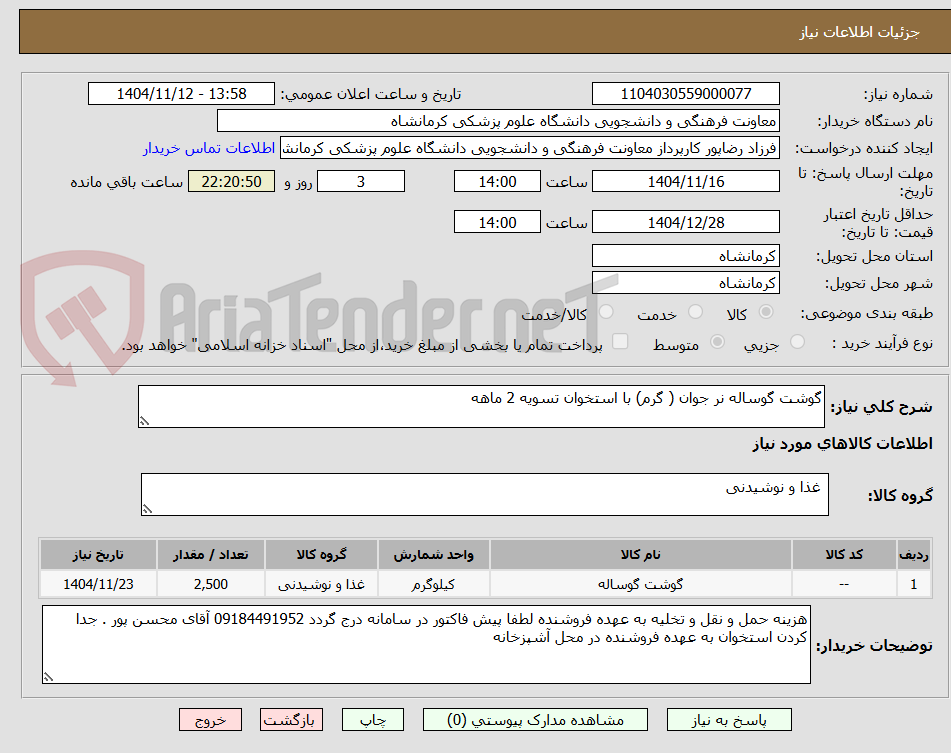This screenshot has height=753, width=951.
Task: Click the 'گوشت گوساله' item name cell
Action: tap(640, 584)
